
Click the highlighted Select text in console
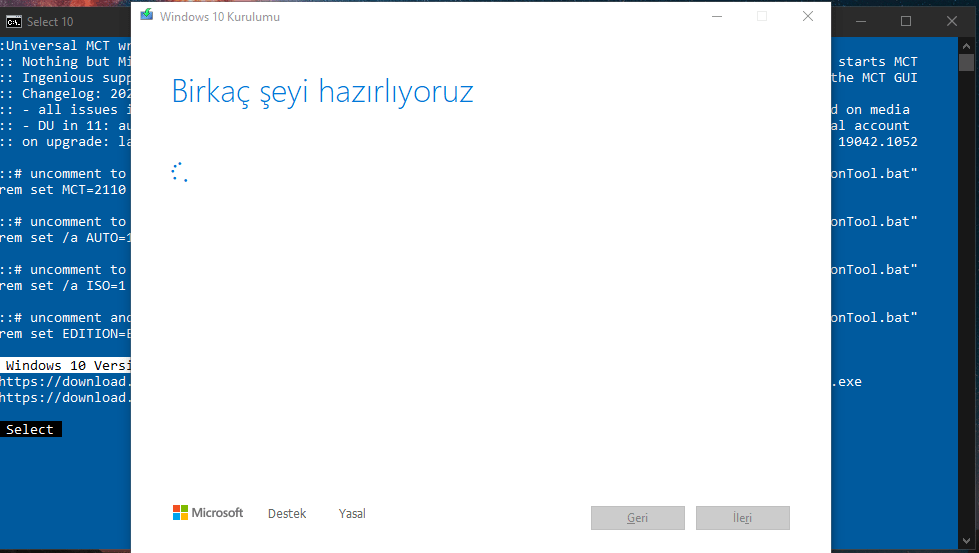tap(30, 429)
